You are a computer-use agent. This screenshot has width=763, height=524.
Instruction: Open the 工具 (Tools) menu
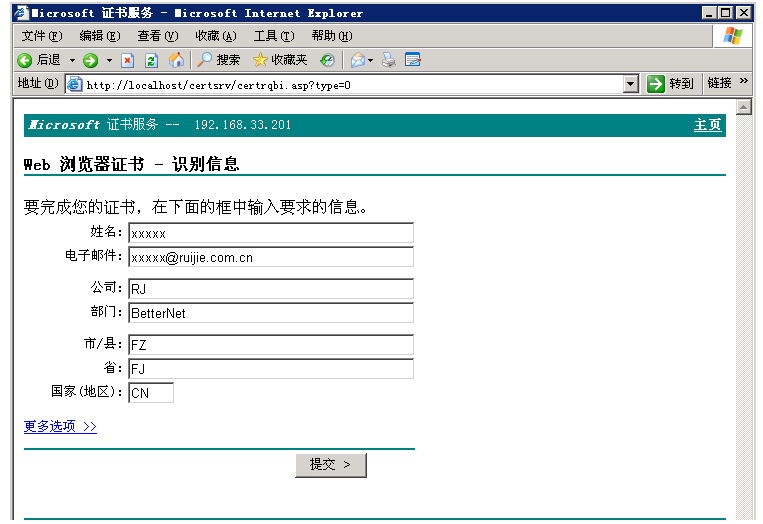pyautogui.click(x=273, y=36)
